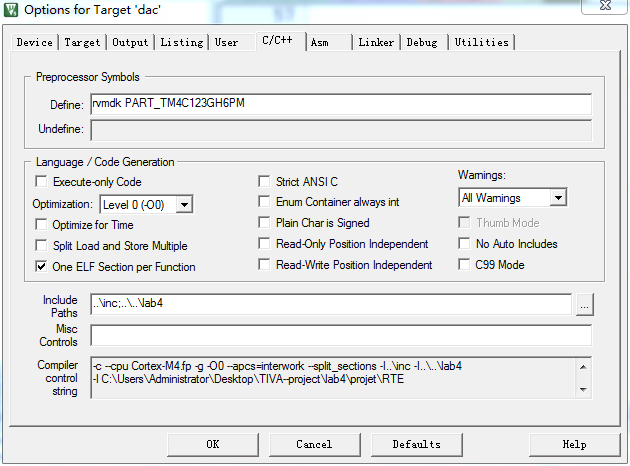Image resolution: width=630 pixels, height=466 pixels.
Task: Click compiler string scrollbar down arrow
Action: point(583,389)
